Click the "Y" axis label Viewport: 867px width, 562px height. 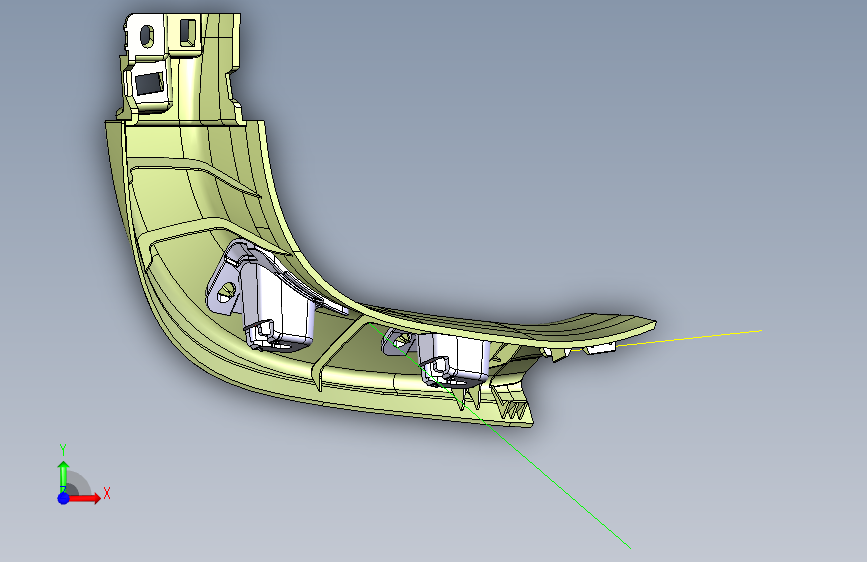coord(63,450)
